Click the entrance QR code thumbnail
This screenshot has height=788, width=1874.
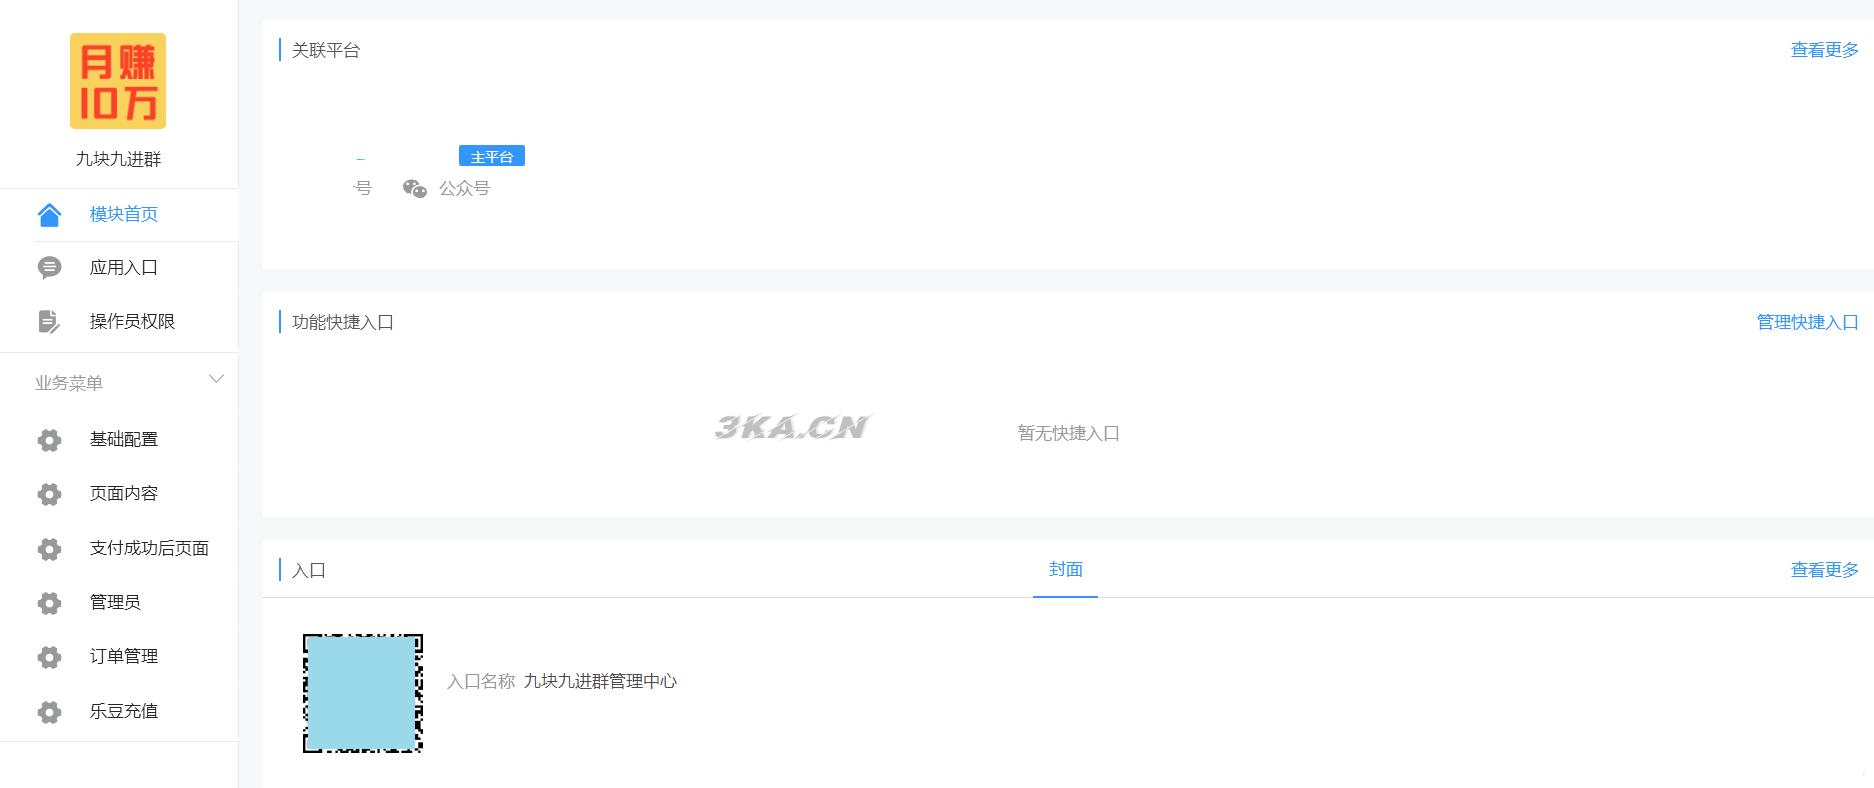point(363,693)
